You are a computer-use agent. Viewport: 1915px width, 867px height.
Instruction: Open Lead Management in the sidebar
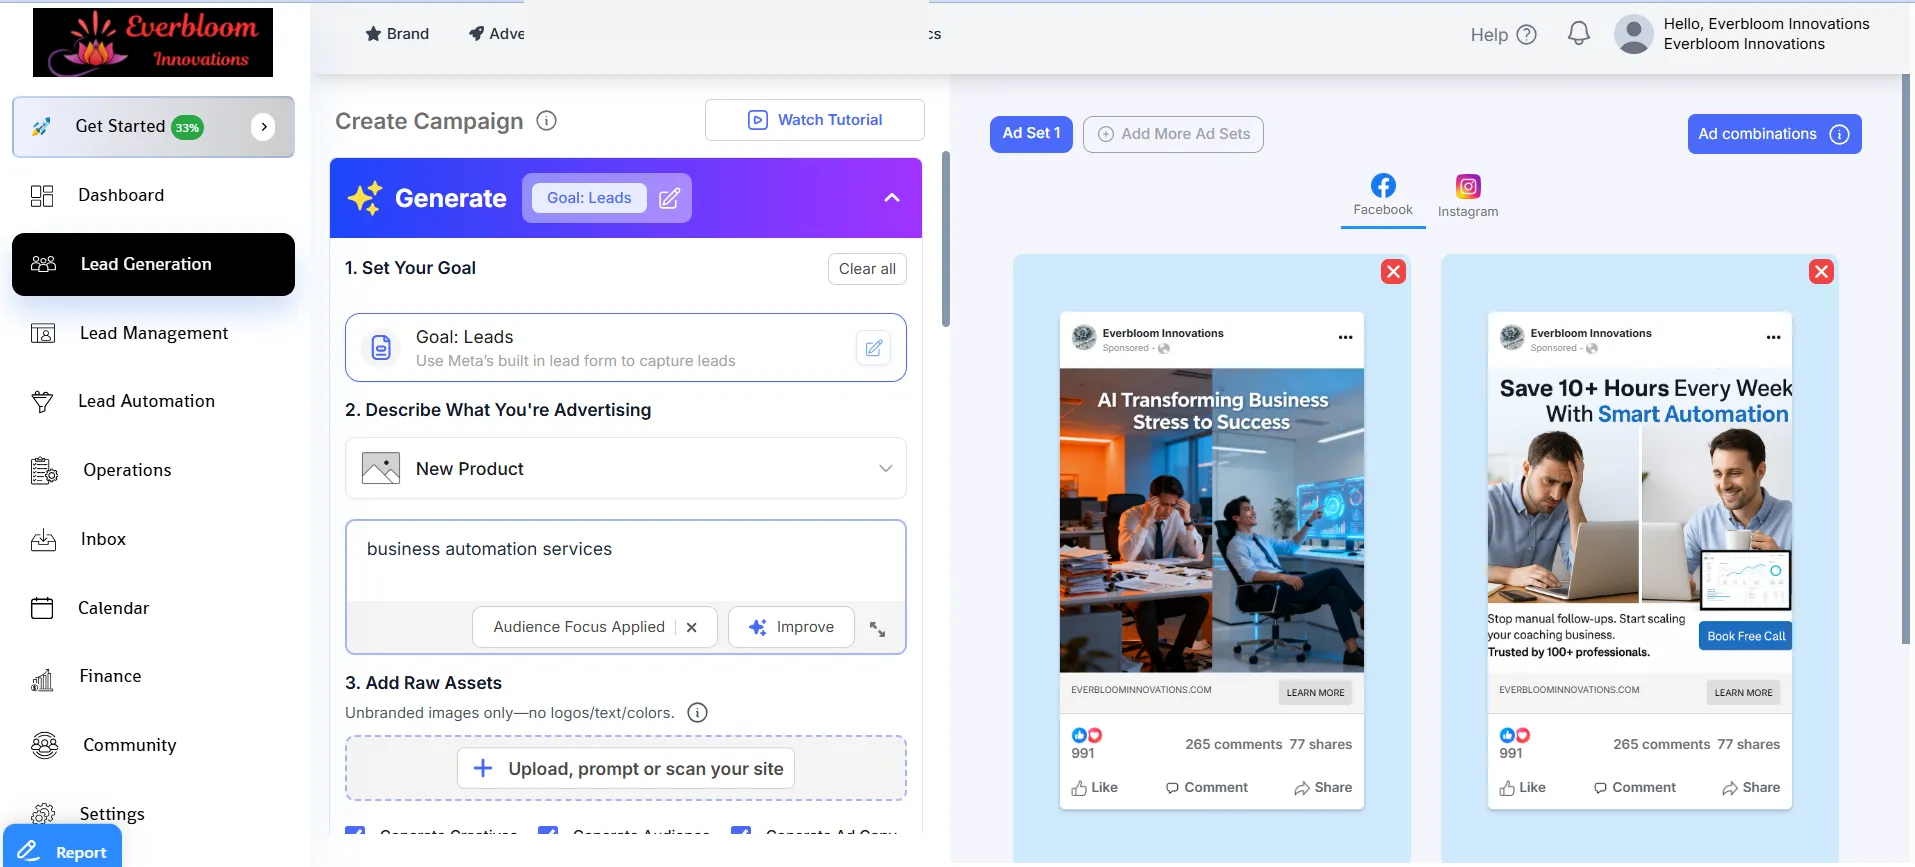[x=153, y=333]
